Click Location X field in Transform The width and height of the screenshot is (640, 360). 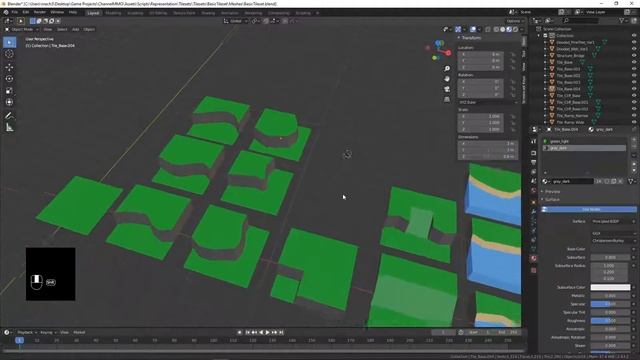pyautogui.click(x=481, y=54)
